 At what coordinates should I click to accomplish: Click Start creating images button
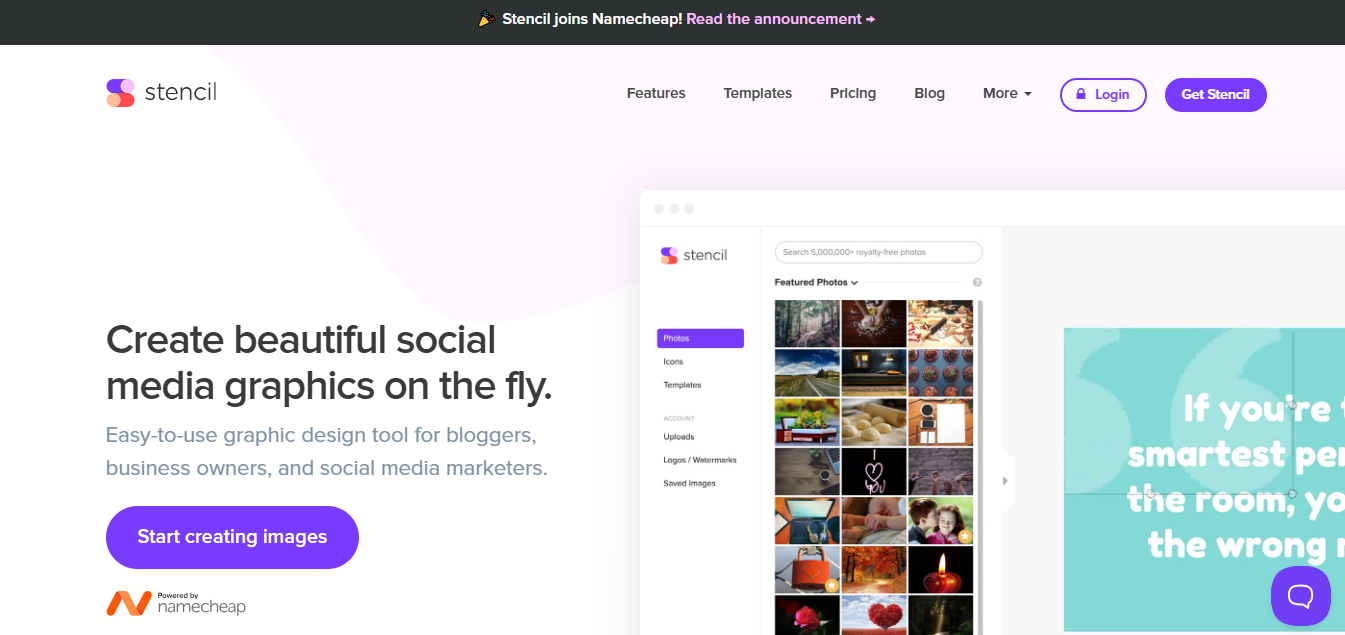232,537
